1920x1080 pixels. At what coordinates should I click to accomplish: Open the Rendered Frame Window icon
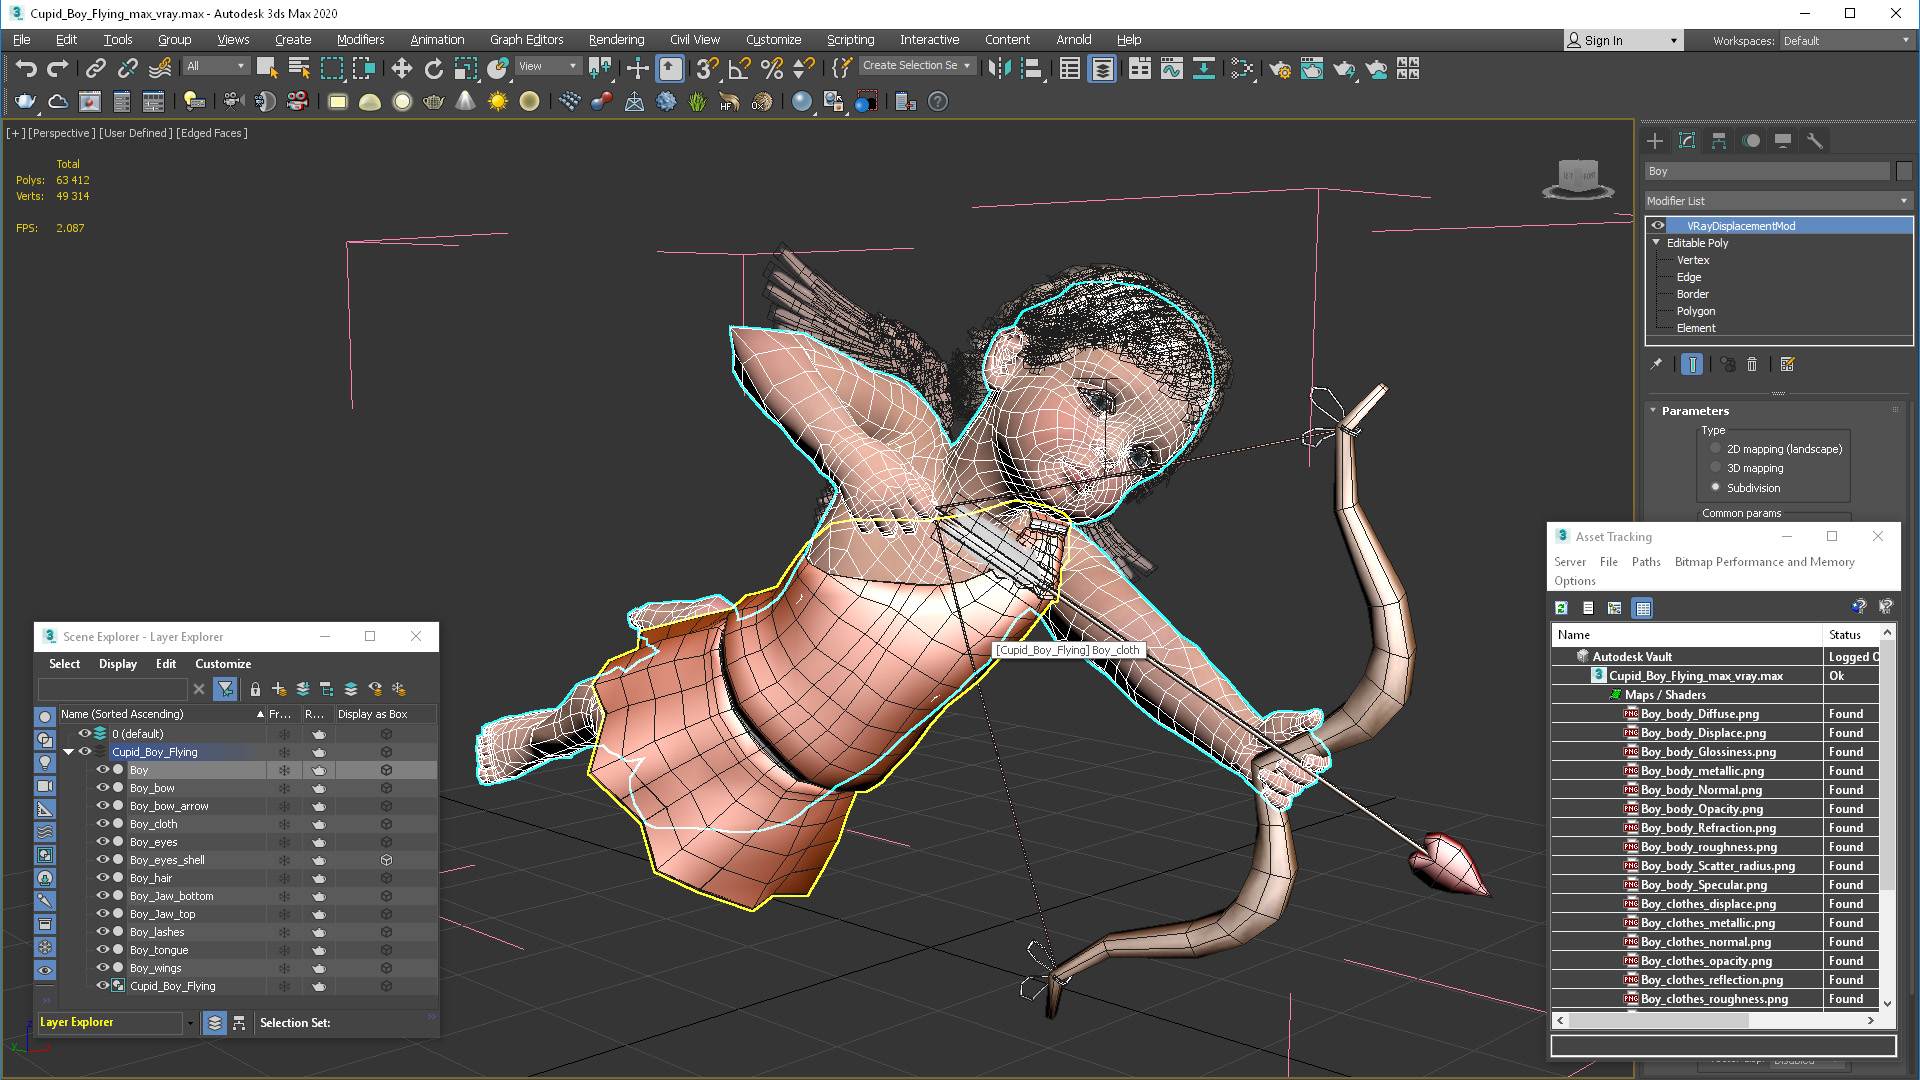[x=1311, y=68]
